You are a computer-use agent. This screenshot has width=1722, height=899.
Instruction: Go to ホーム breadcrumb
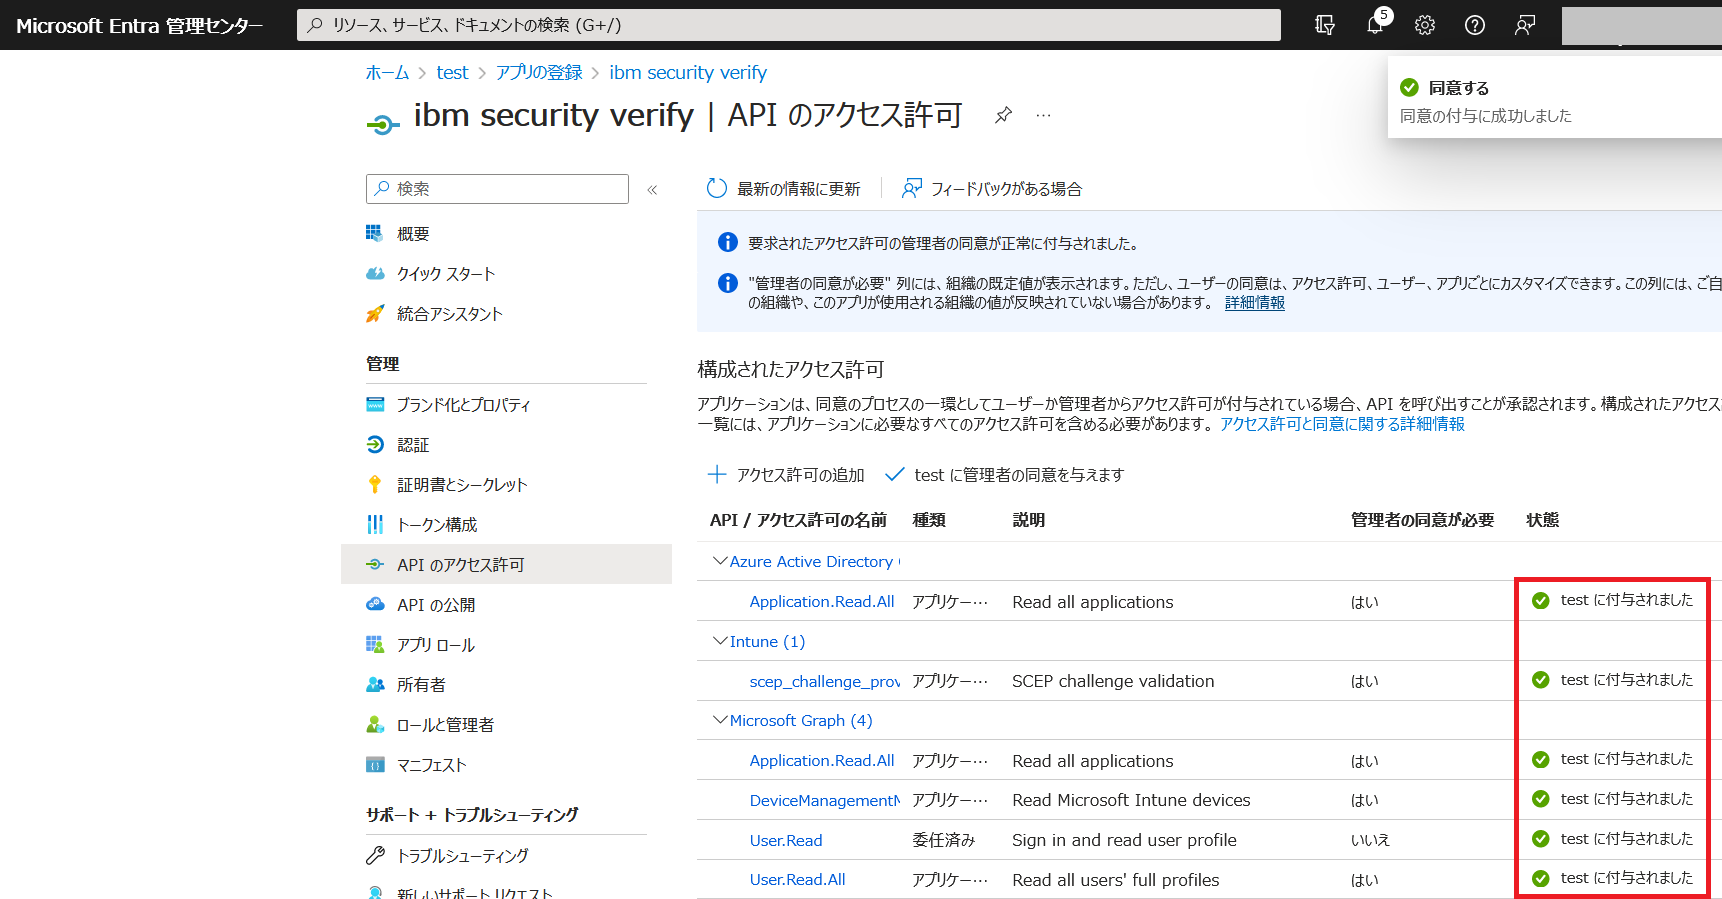(387, 72)
